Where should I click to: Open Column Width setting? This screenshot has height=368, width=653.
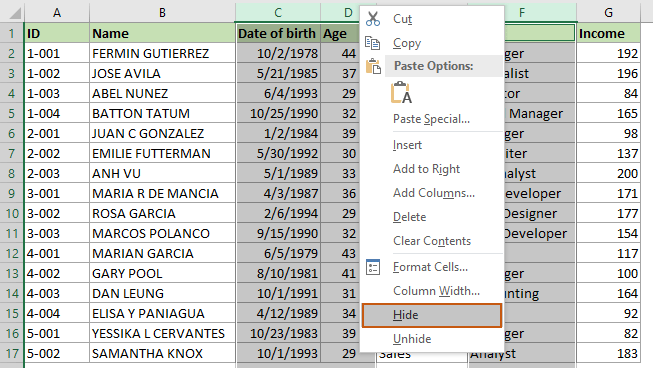coord(432,291)
